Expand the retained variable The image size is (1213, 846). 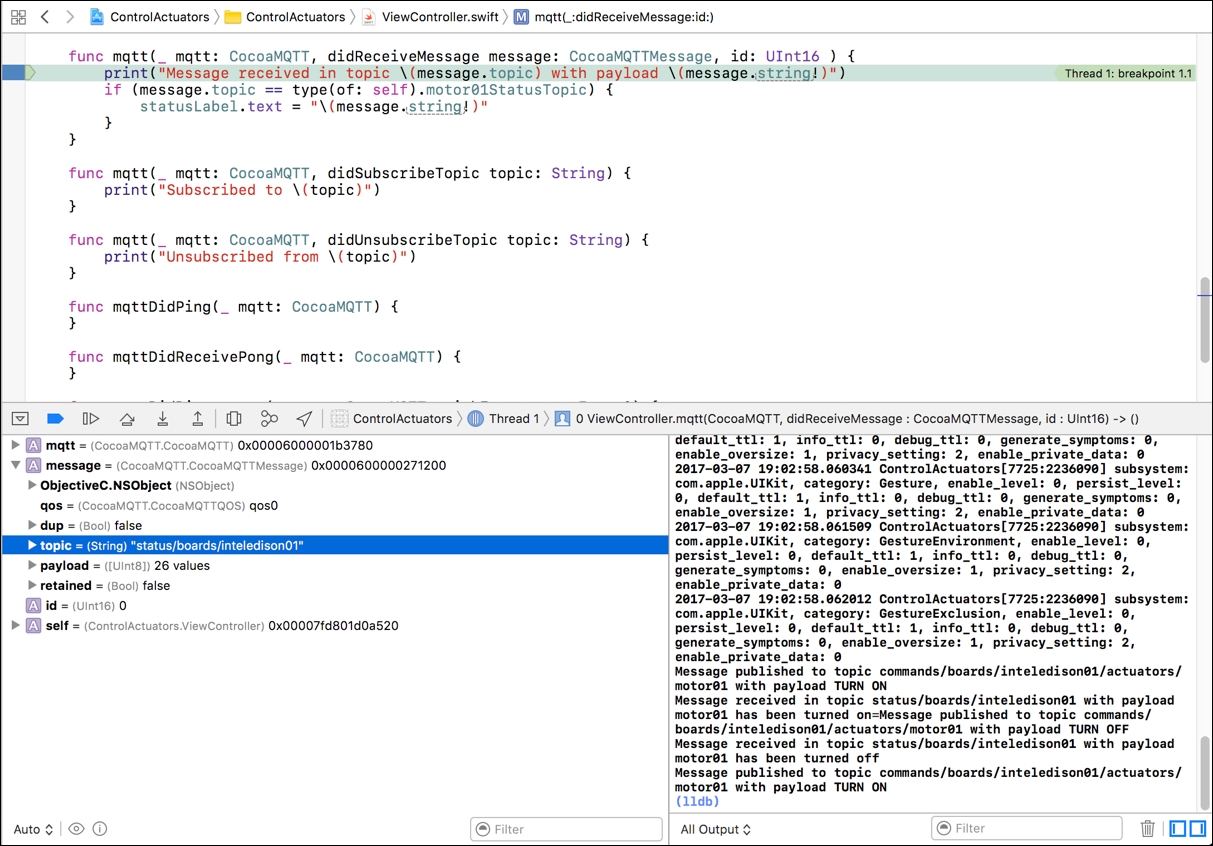32,585
